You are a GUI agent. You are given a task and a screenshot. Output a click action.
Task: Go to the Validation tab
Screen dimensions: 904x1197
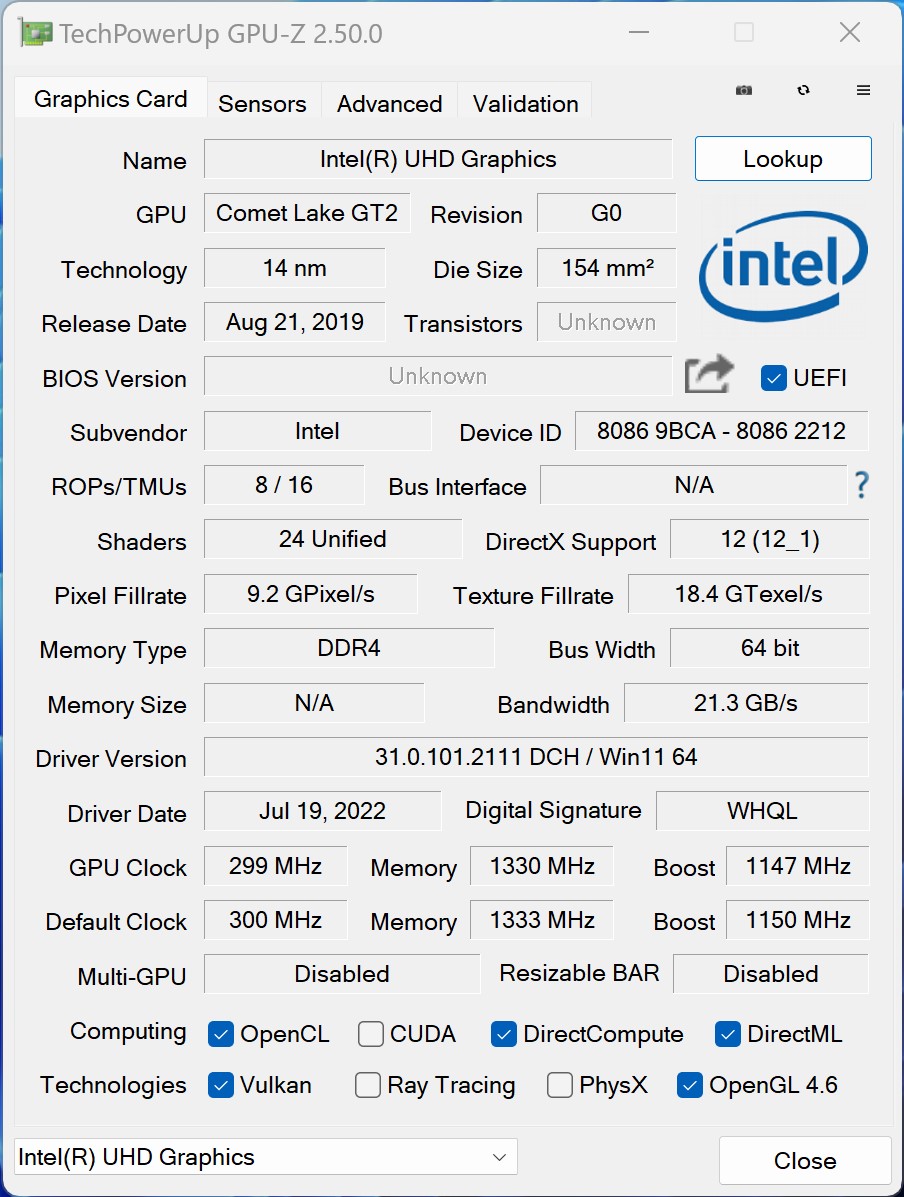(525, 103)
